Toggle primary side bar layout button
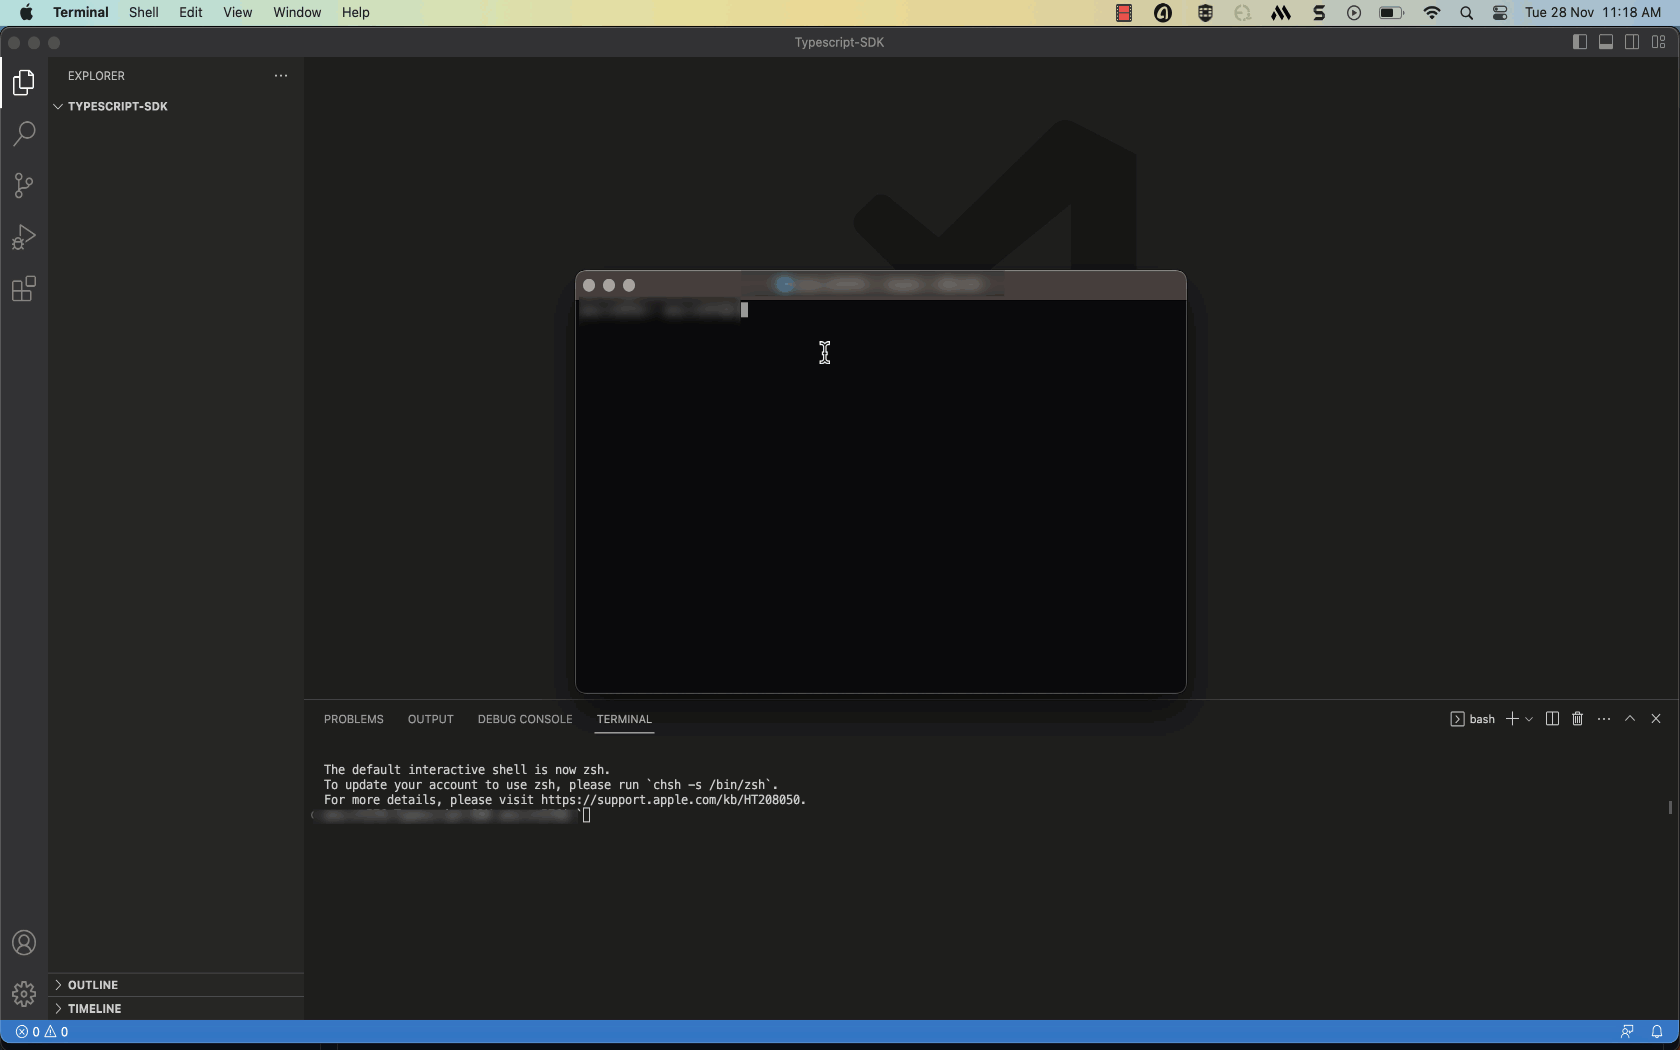This screenshot has height=1050, width=1680. tap(1580, 42)
